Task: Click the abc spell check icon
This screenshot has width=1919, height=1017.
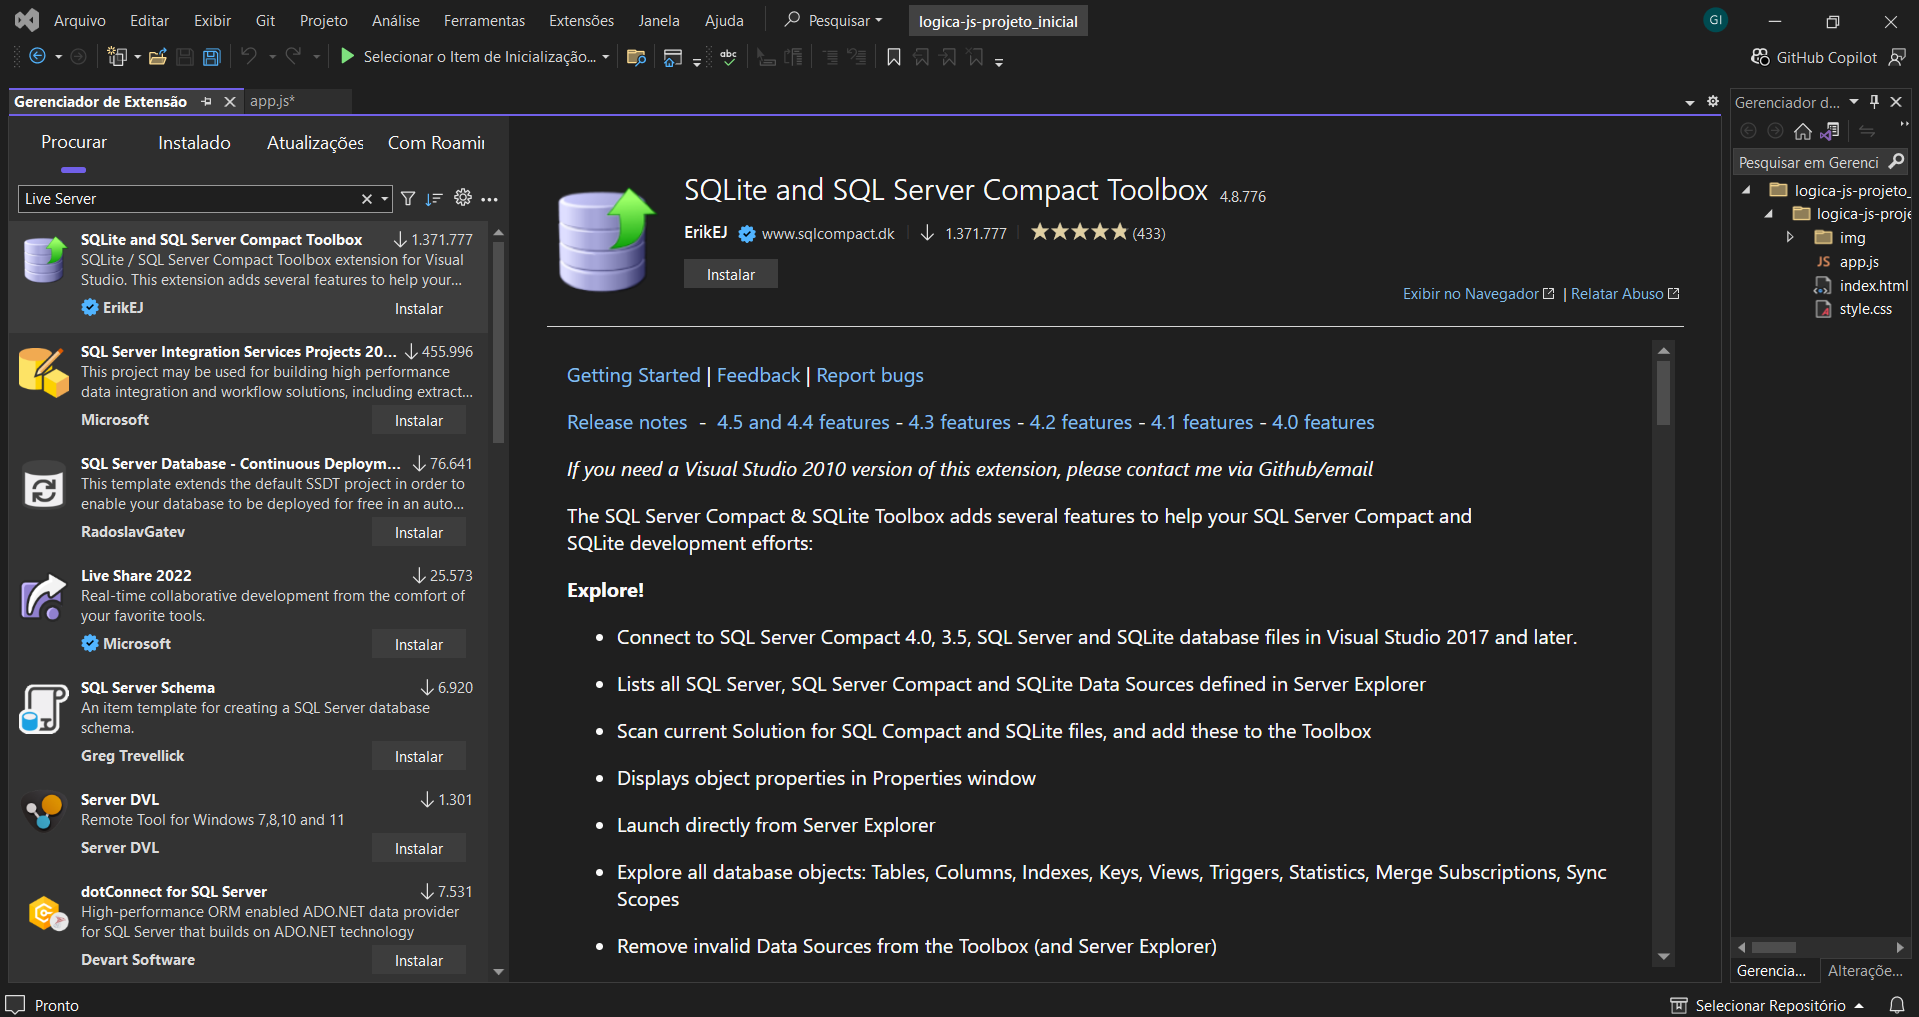Action: click(x=728, y=57)
